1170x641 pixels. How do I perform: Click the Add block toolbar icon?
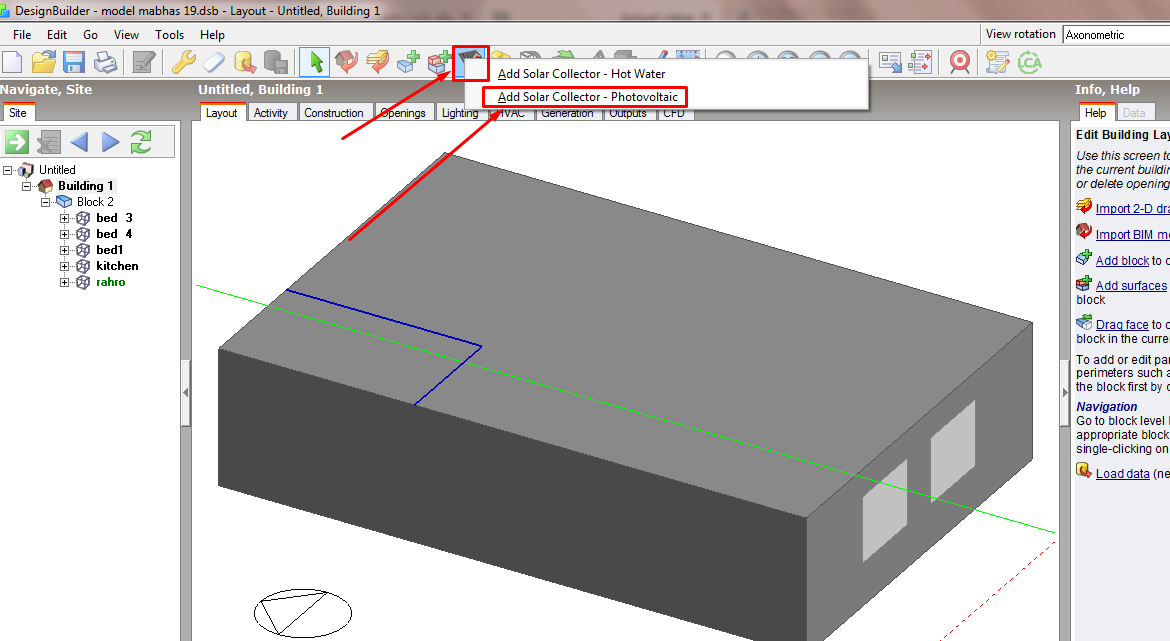(x=408, y=62)
